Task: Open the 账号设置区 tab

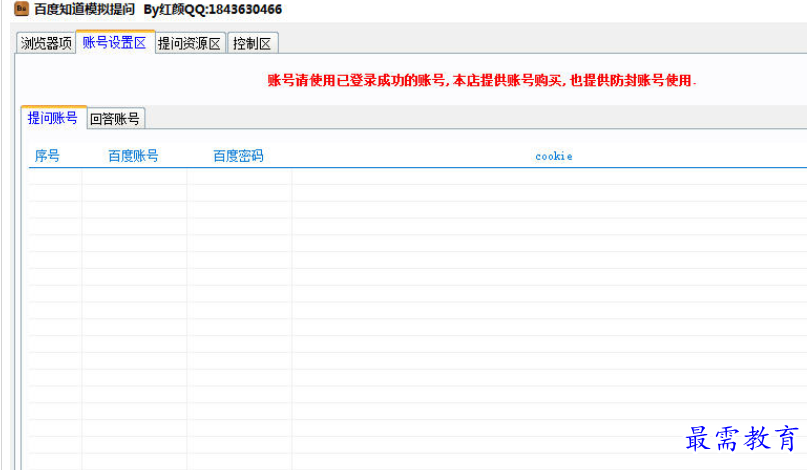Action: click(115, 42)
